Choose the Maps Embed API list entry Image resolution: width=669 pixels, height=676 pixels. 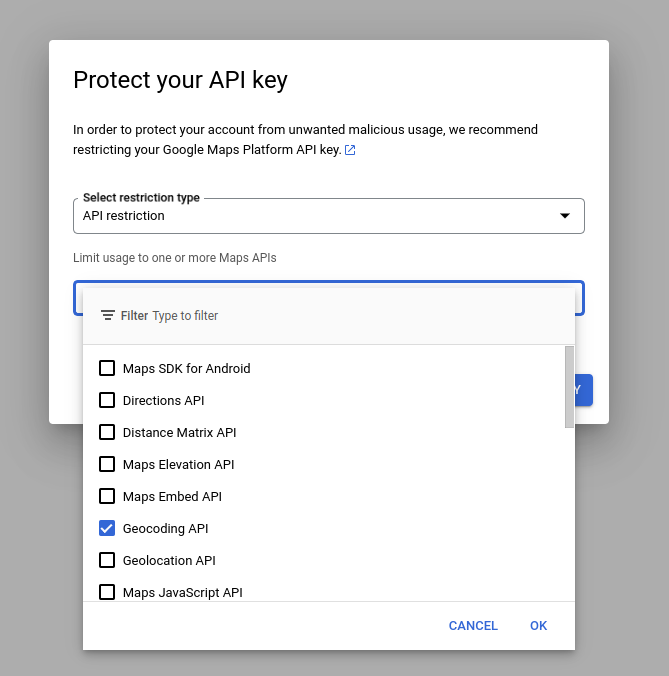(x=172, y=496)
